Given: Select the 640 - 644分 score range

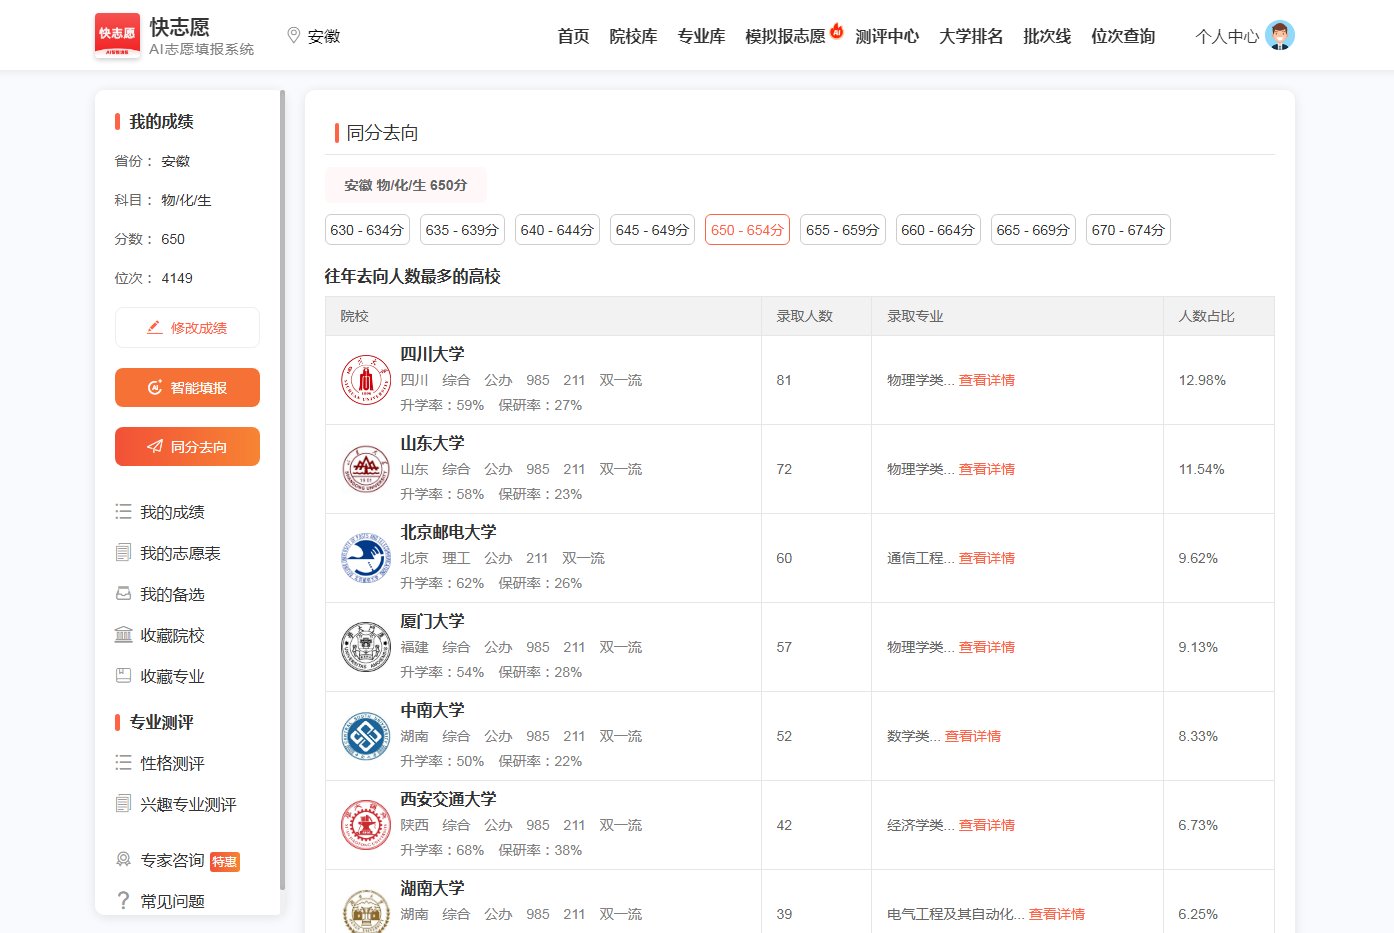Looking at the screenshot, I should click(x=557, y=229).
